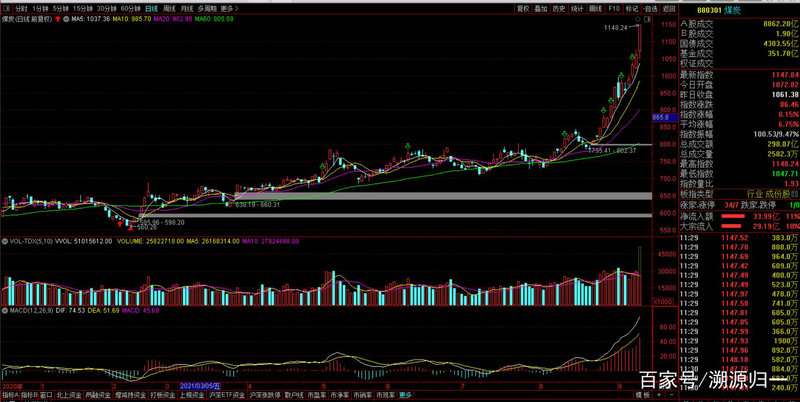Toggle 叠加 overlay comparison

pyautogui.click(x=542, y=7)
